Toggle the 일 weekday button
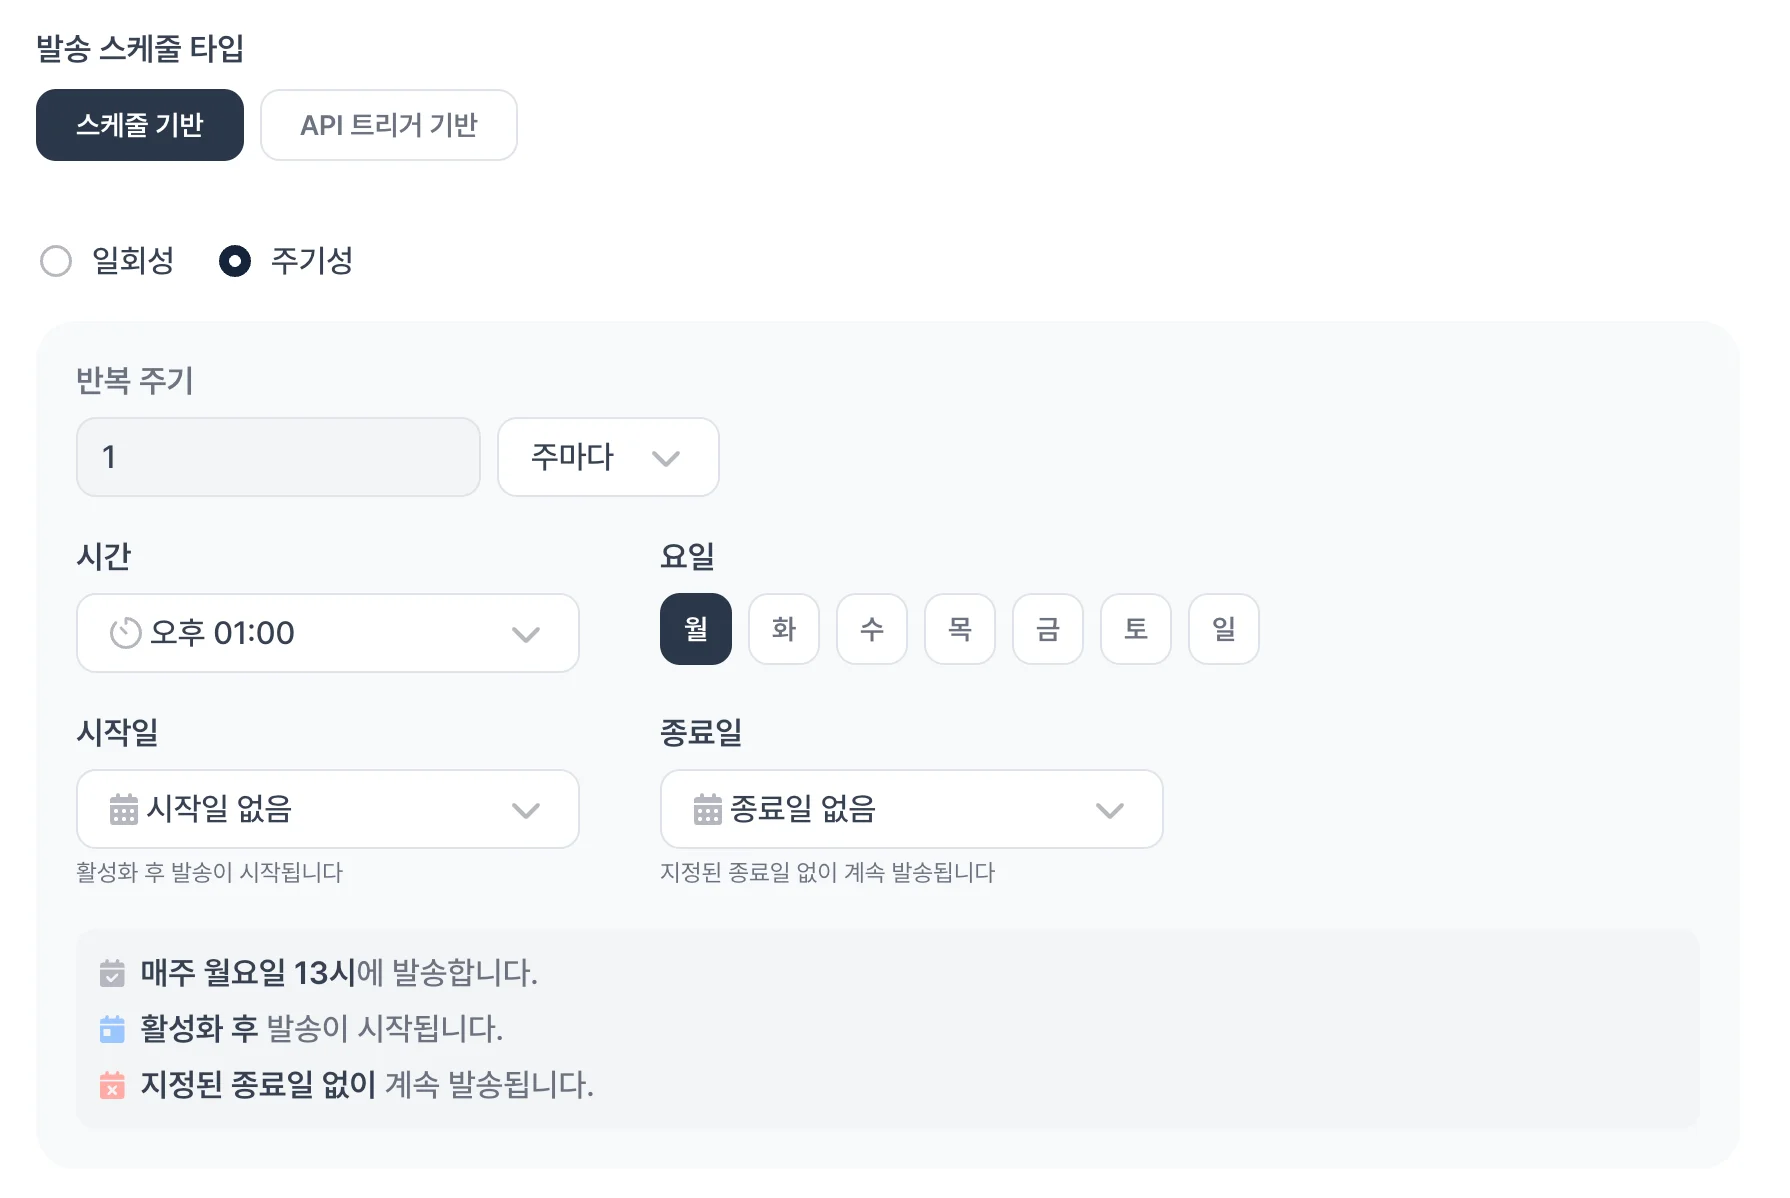1790x1198 pixels. (1223, 629)
